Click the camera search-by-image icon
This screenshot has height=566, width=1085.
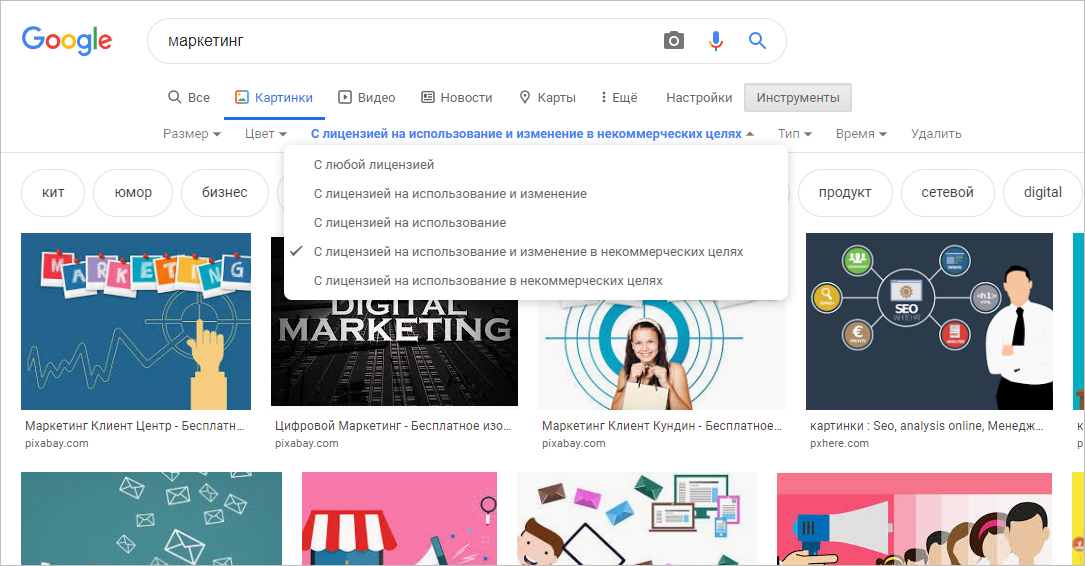[674, 41]
